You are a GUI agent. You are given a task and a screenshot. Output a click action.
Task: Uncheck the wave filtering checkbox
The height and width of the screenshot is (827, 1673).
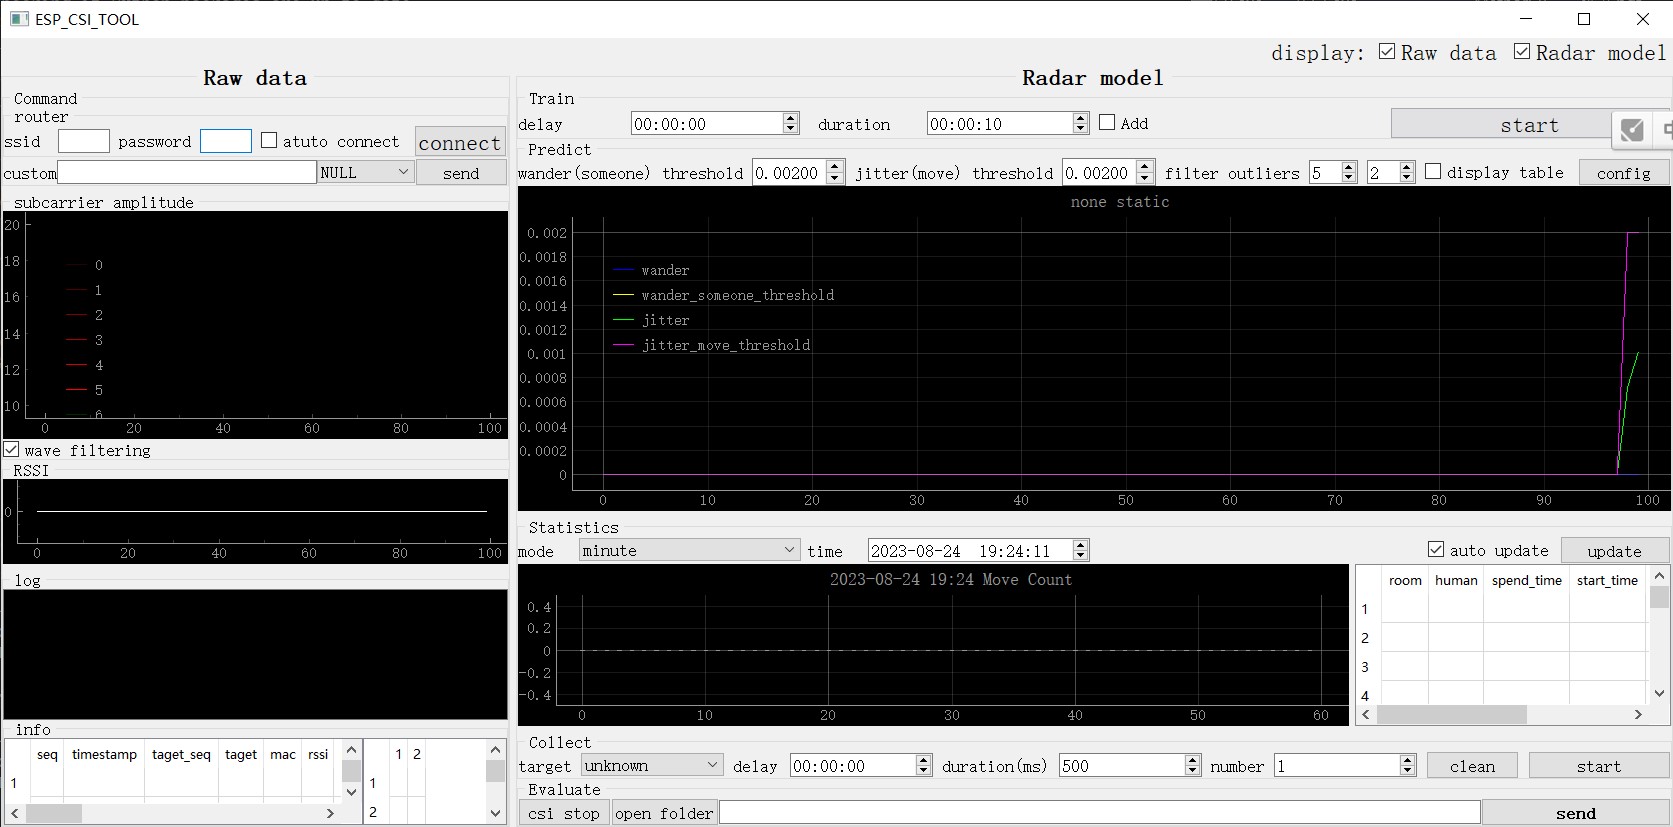(11, 450)
